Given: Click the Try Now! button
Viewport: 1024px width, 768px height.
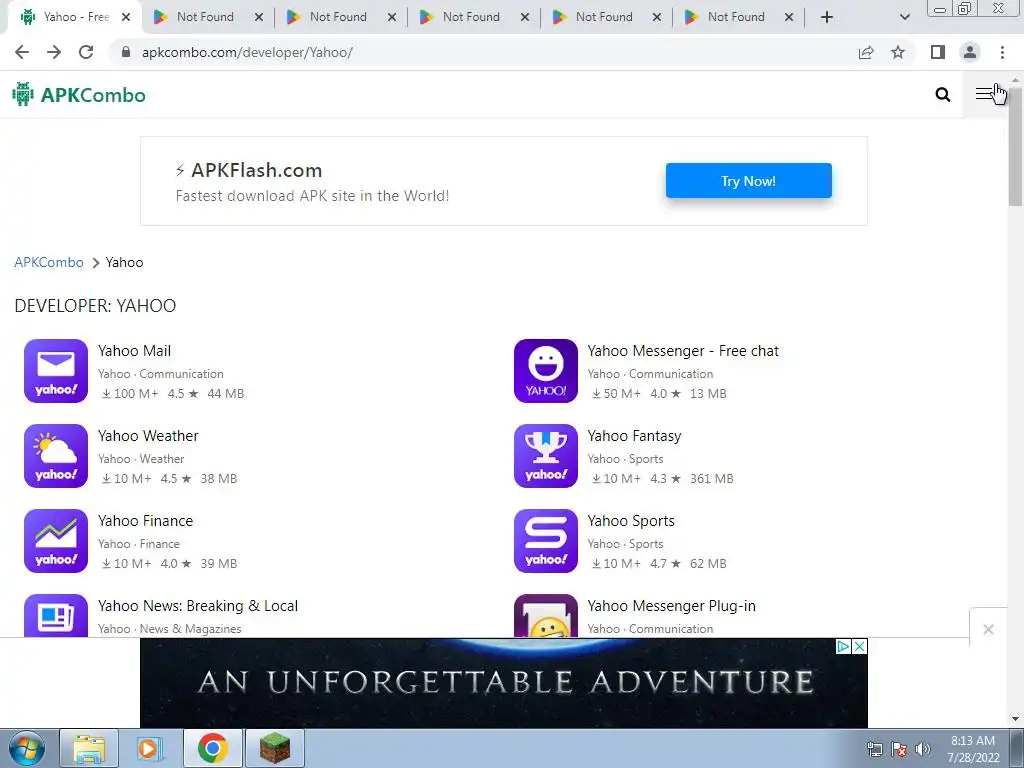Looking at the screenshot, I should click(748, 181).
